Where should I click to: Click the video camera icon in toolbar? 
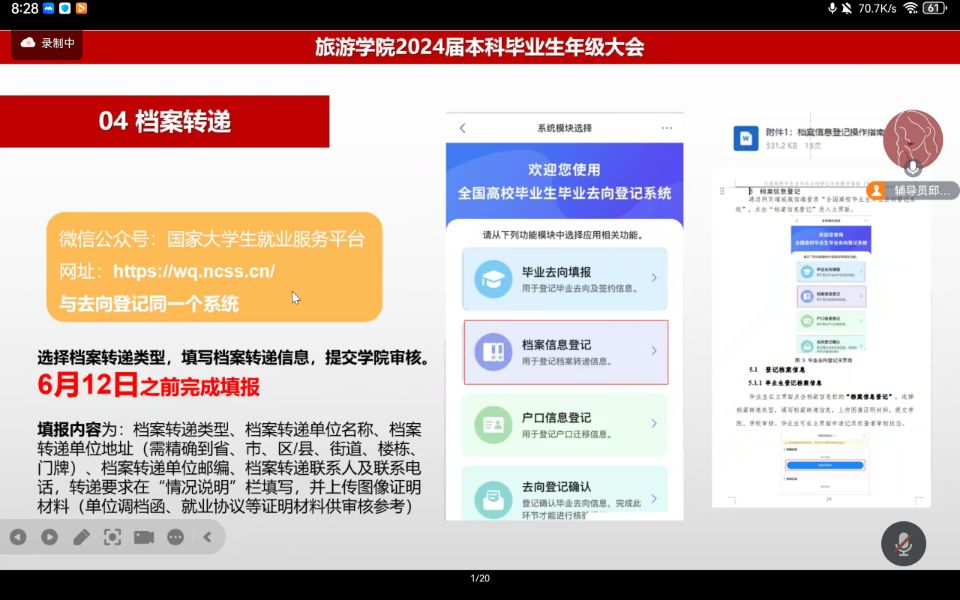click(x=144, y=537)
